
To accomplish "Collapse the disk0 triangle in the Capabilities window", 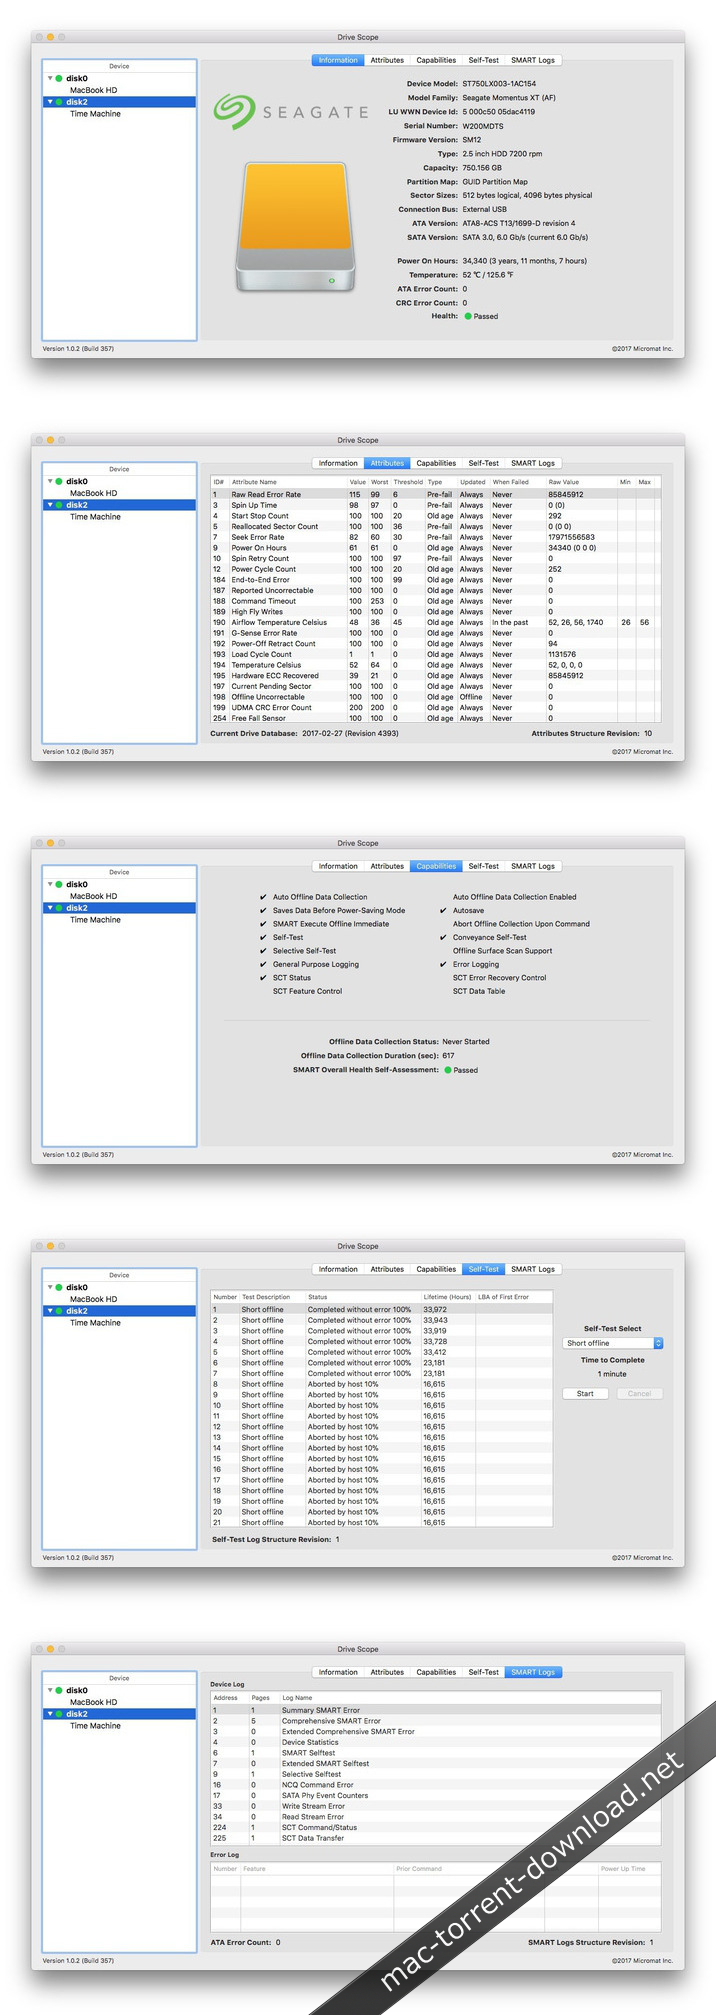I will point(50,884).
